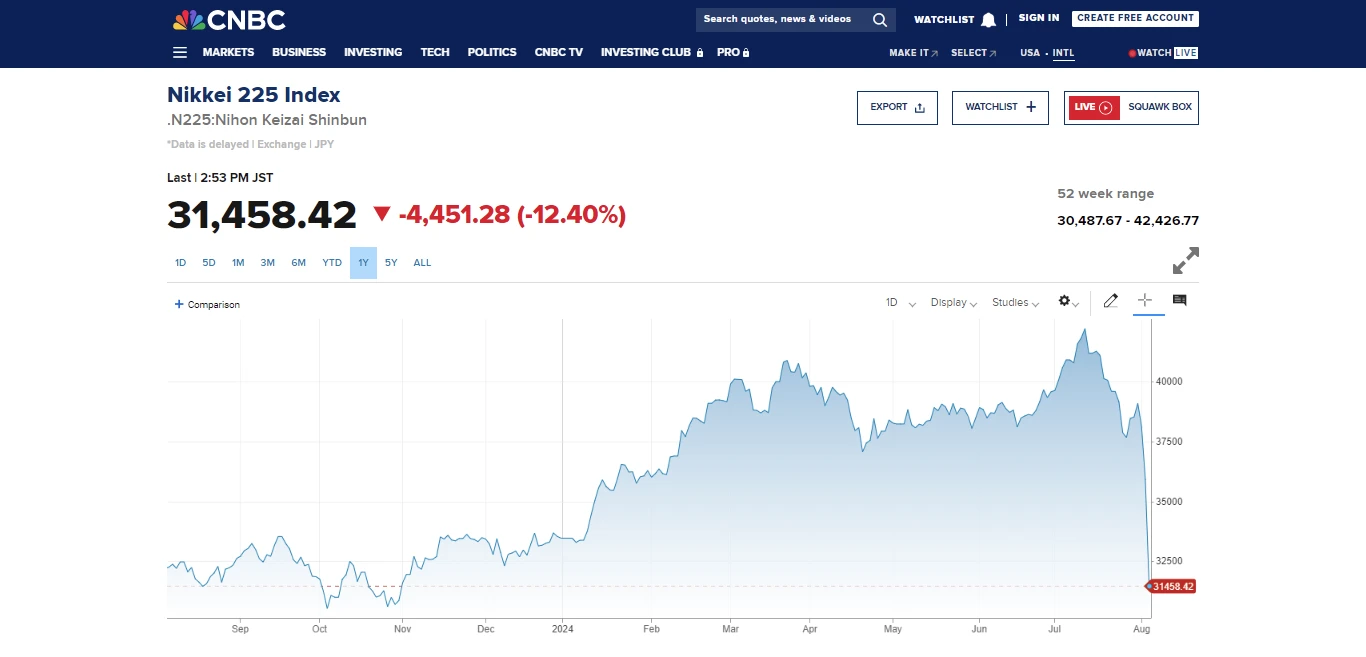Open the Select external link

[974, 53]
